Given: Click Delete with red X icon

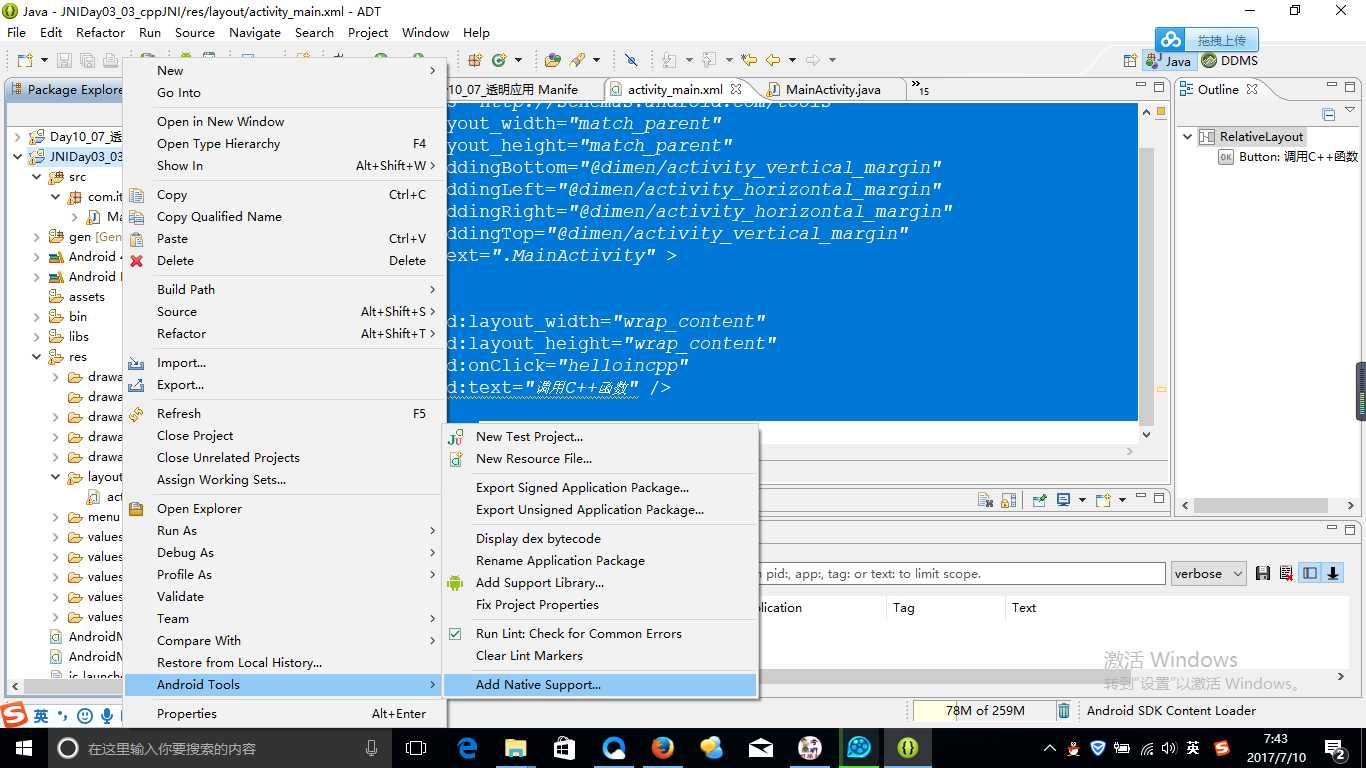Looking at the screenshot, I should pos(285,261).
